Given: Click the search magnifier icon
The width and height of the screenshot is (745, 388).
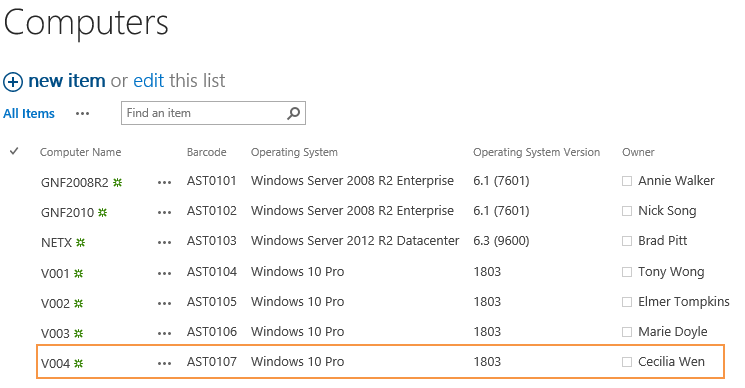Looking at the screenshot, I should click(294, 113).
